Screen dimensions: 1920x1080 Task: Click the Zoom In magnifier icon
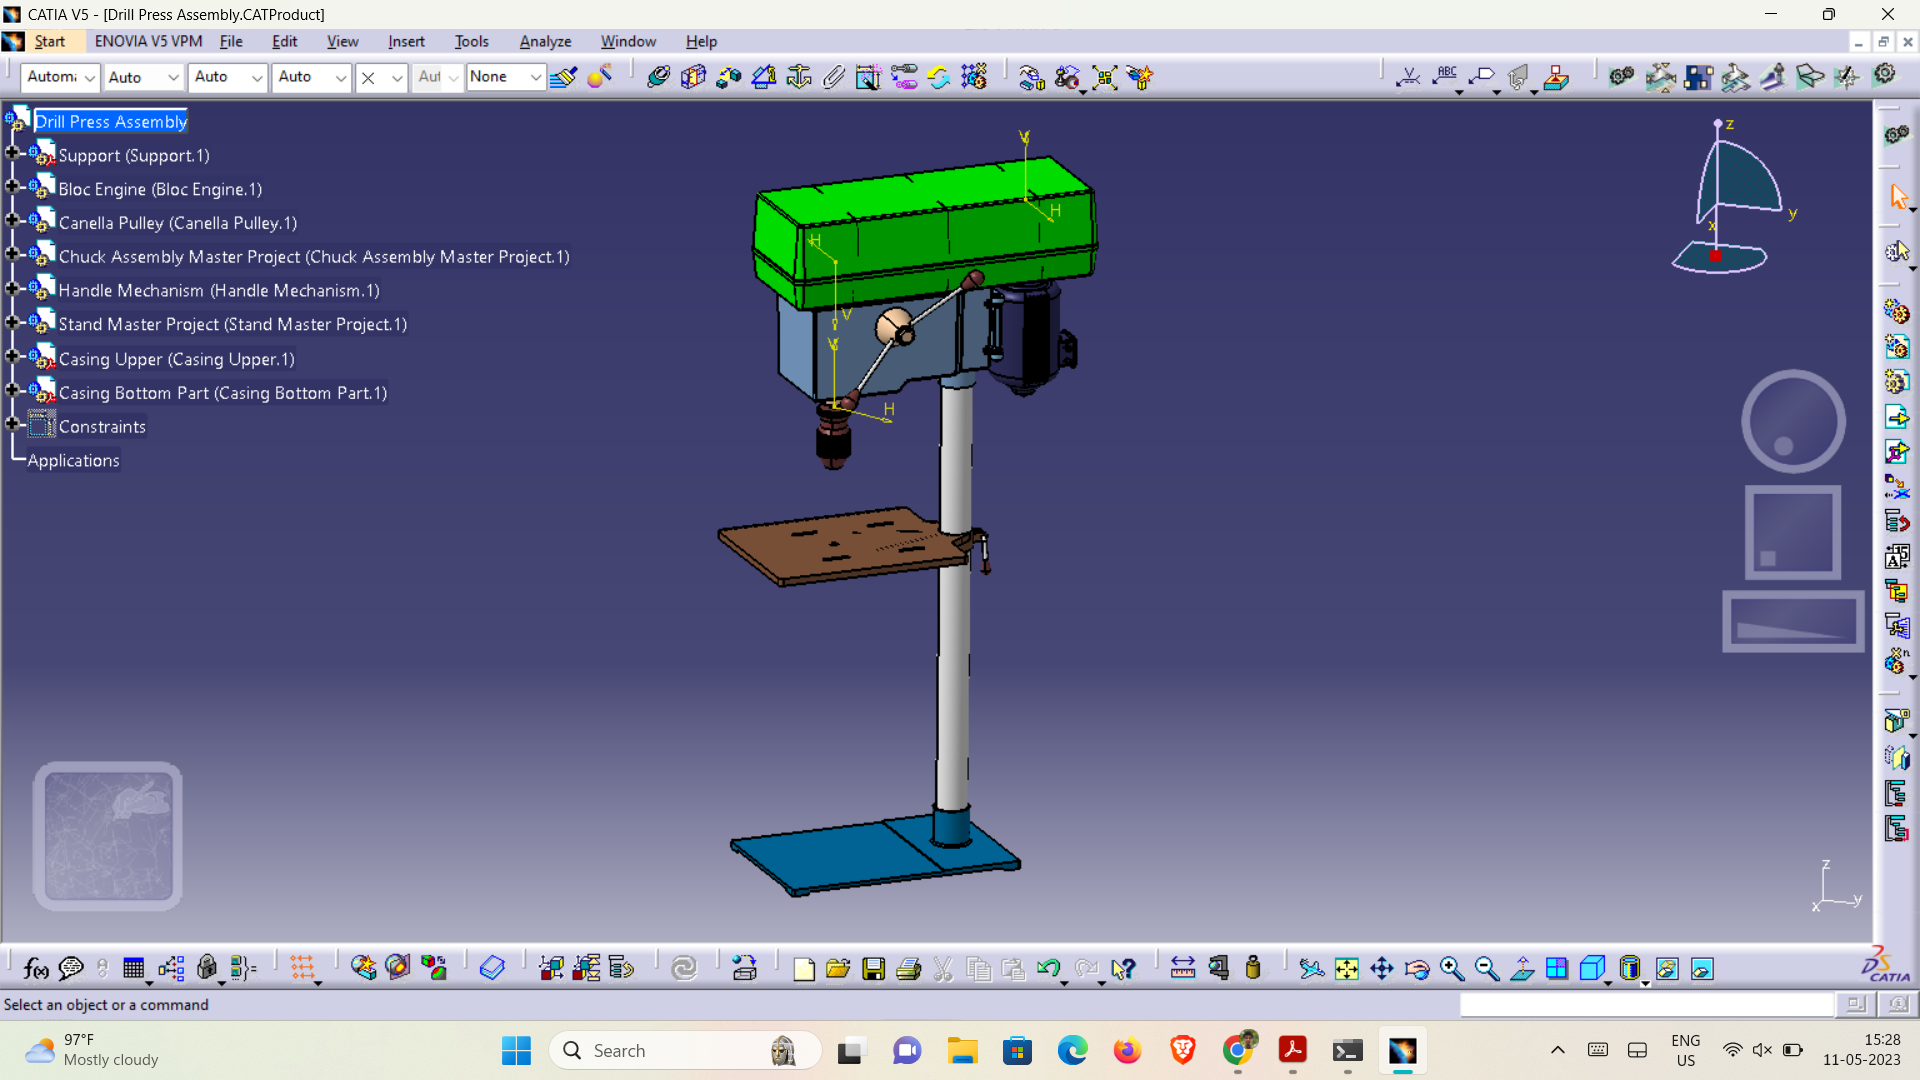[x=1452, y=968]
